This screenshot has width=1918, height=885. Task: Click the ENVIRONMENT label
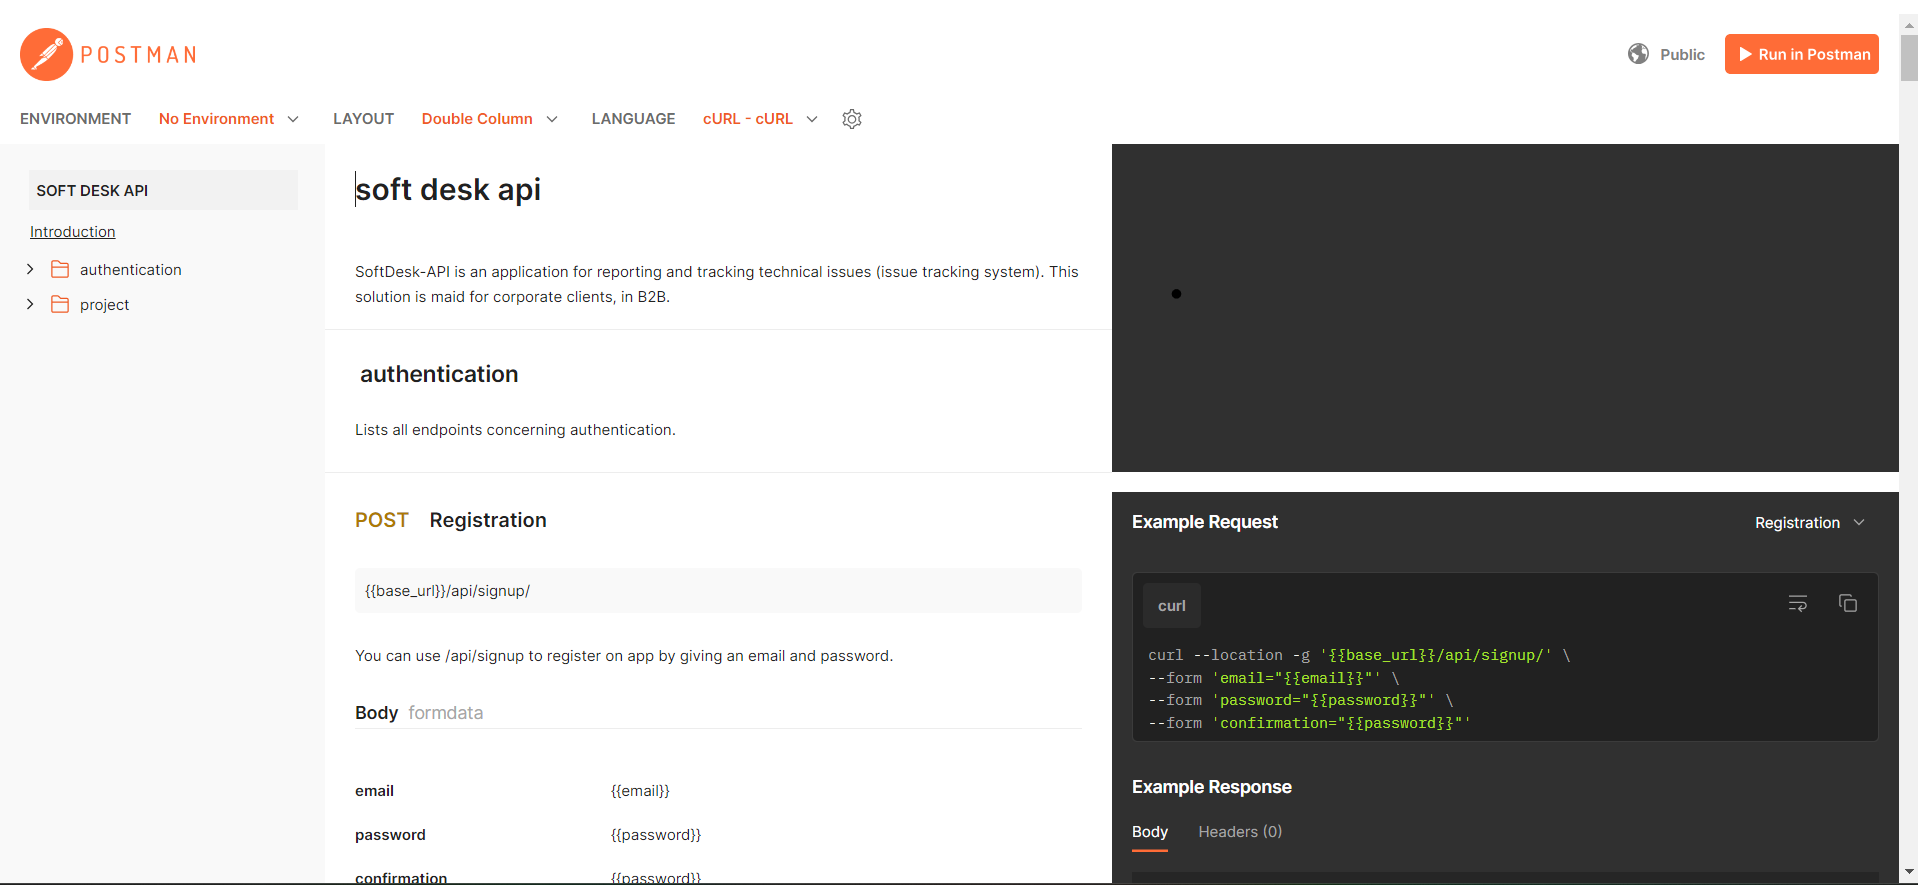click(x=75, y=119)
